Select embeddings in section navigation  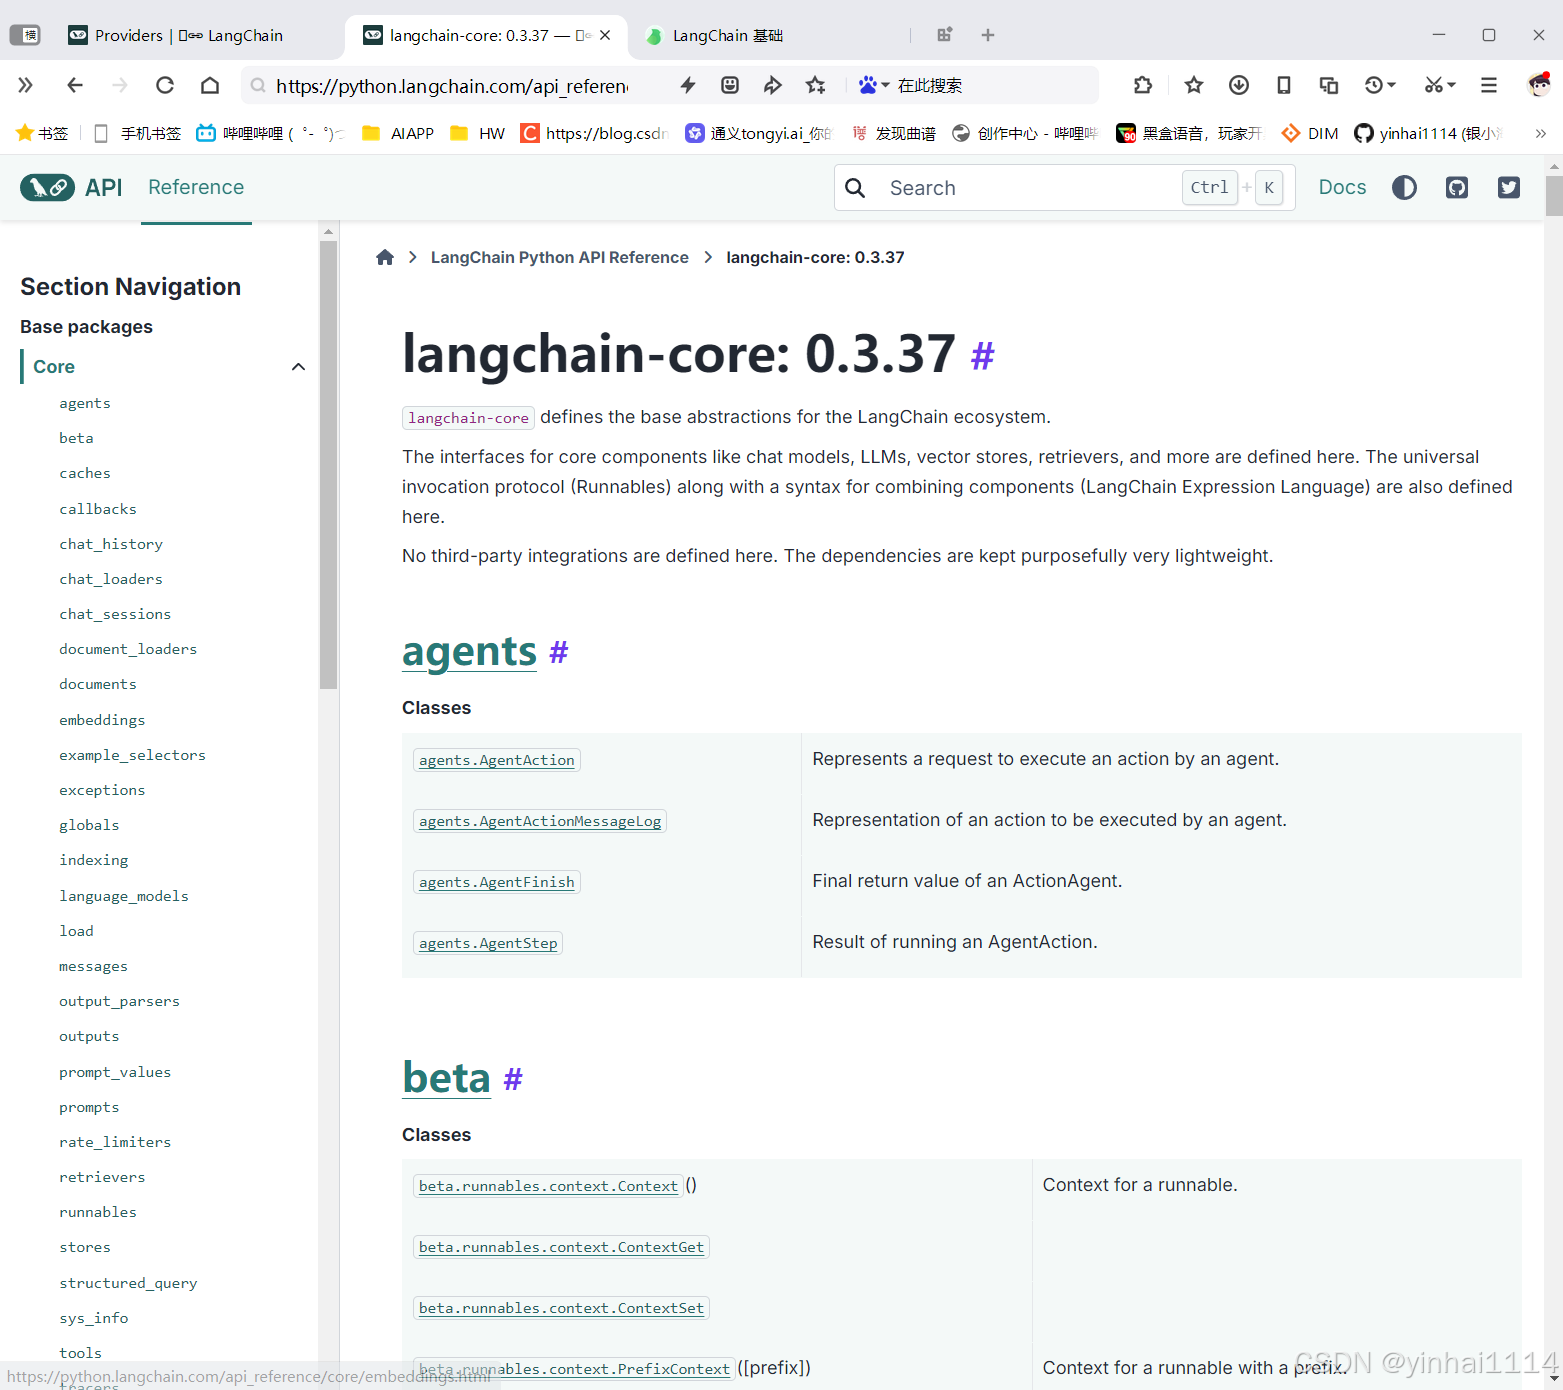[102, 720]
